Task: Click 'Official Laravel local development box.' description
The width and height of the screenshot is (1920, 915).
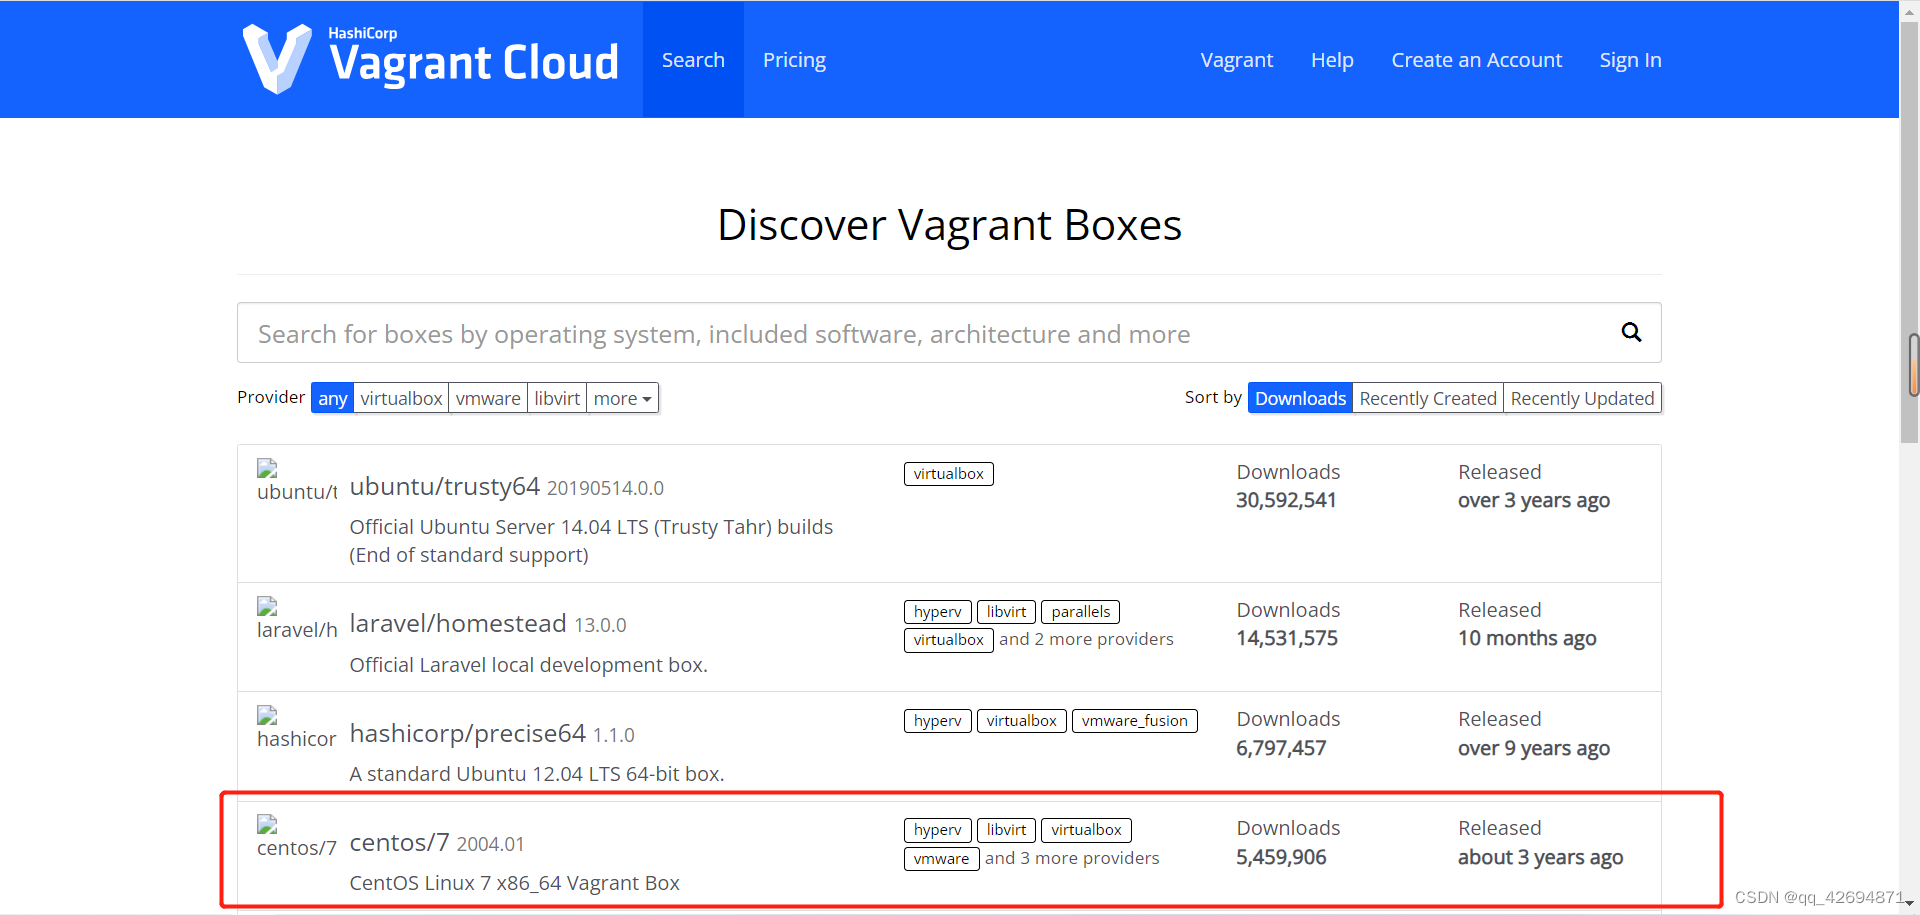Action: click(528, 665)
